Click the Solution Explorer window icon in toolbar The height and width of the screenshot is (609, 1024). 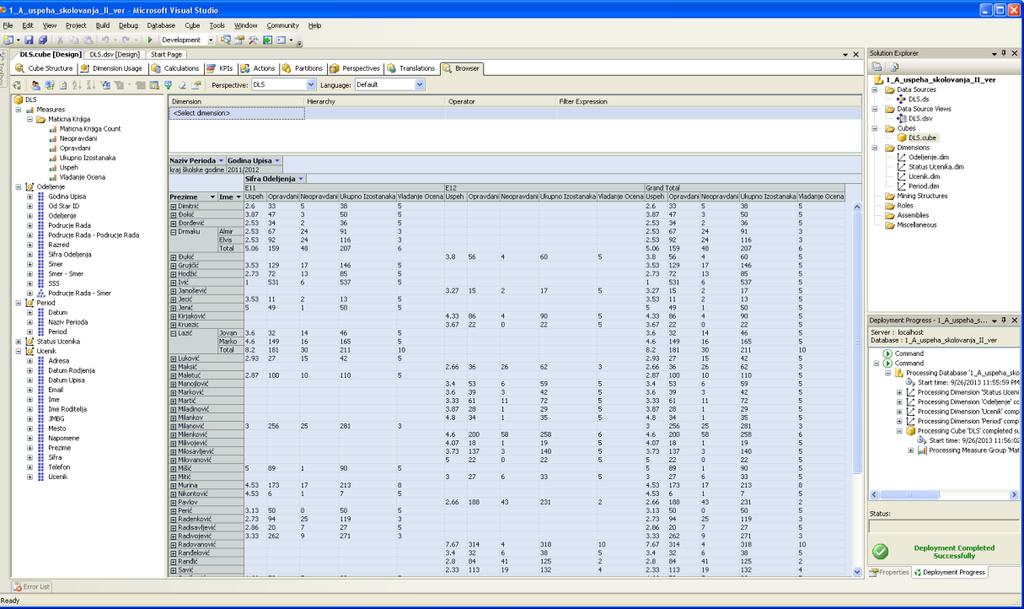225,40
